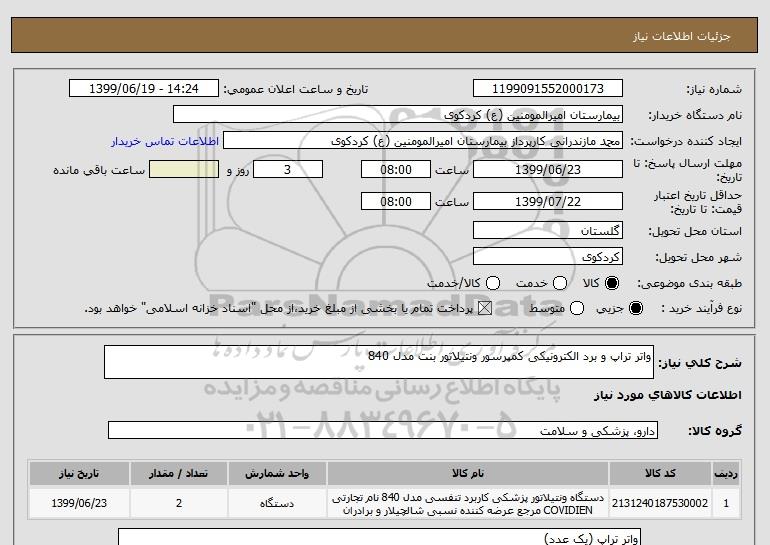Click the response deadline date 1399/06/23 field
The width and height of the screenshot is (770, 545).
(548, 169)
